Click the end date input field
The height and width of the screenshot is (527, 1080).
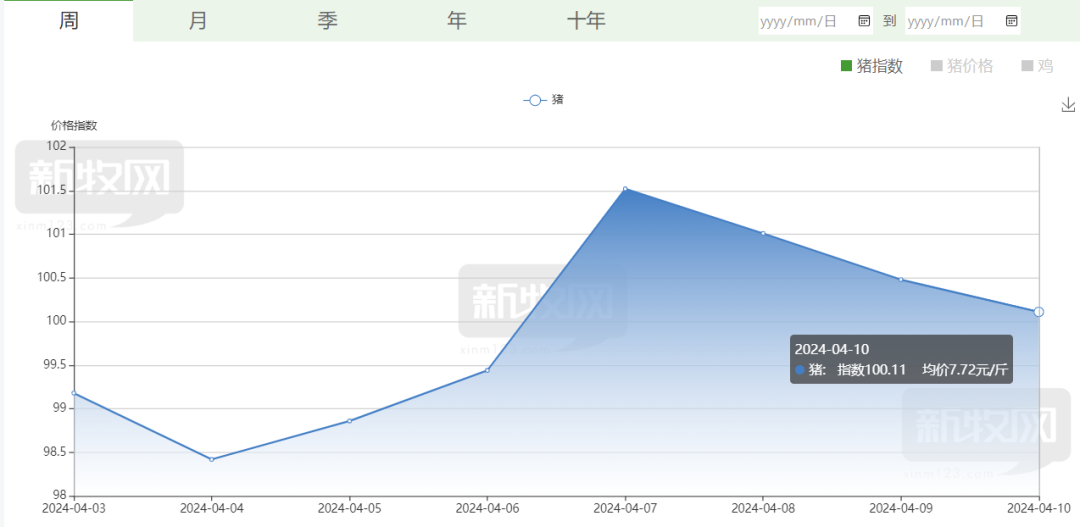pos(963,21)
